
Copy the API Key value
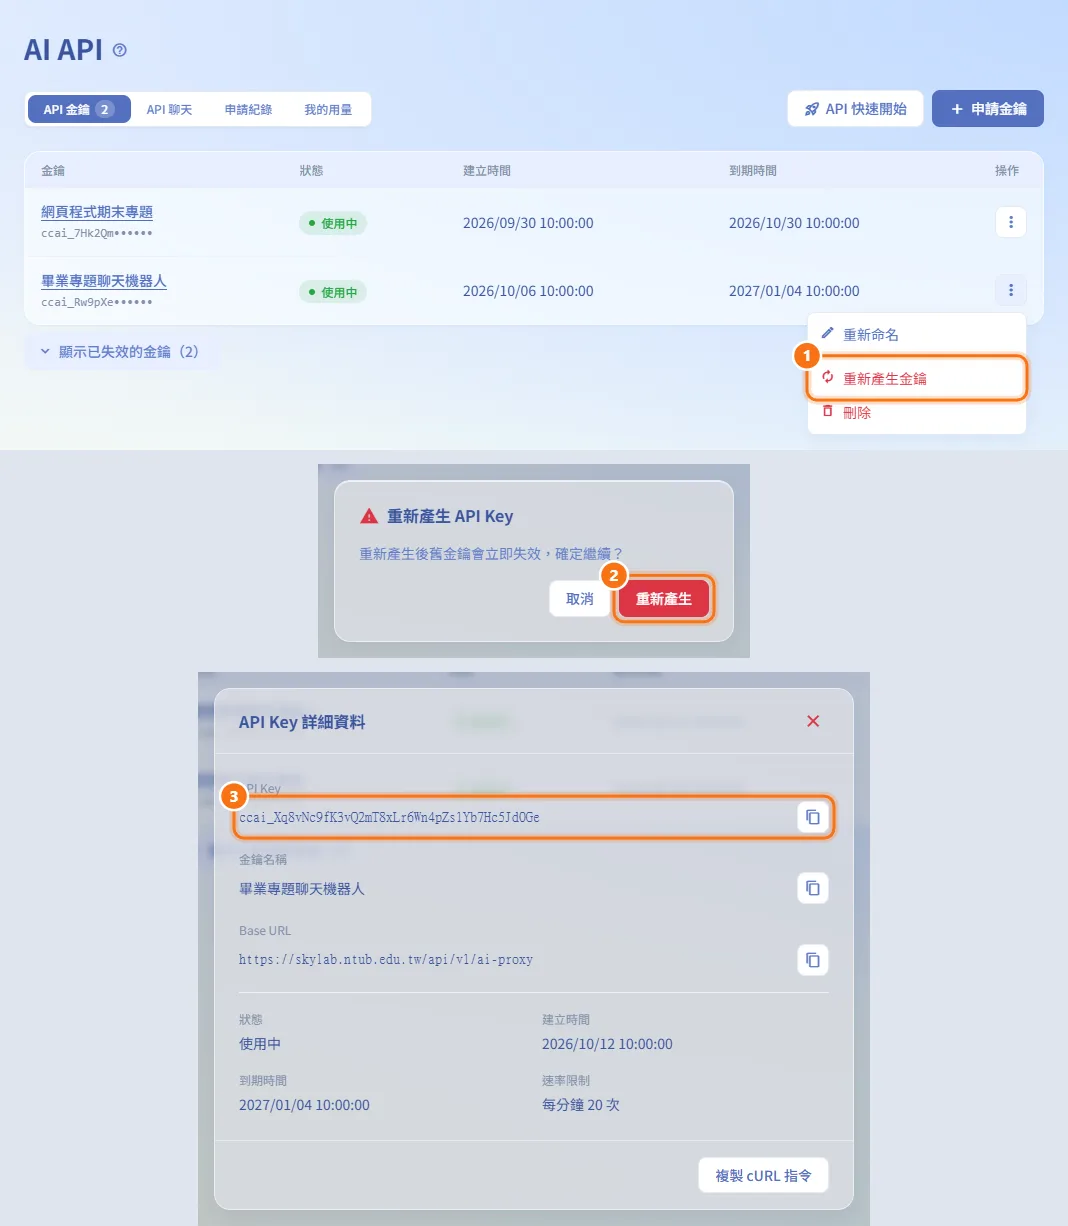coord(813,817)
